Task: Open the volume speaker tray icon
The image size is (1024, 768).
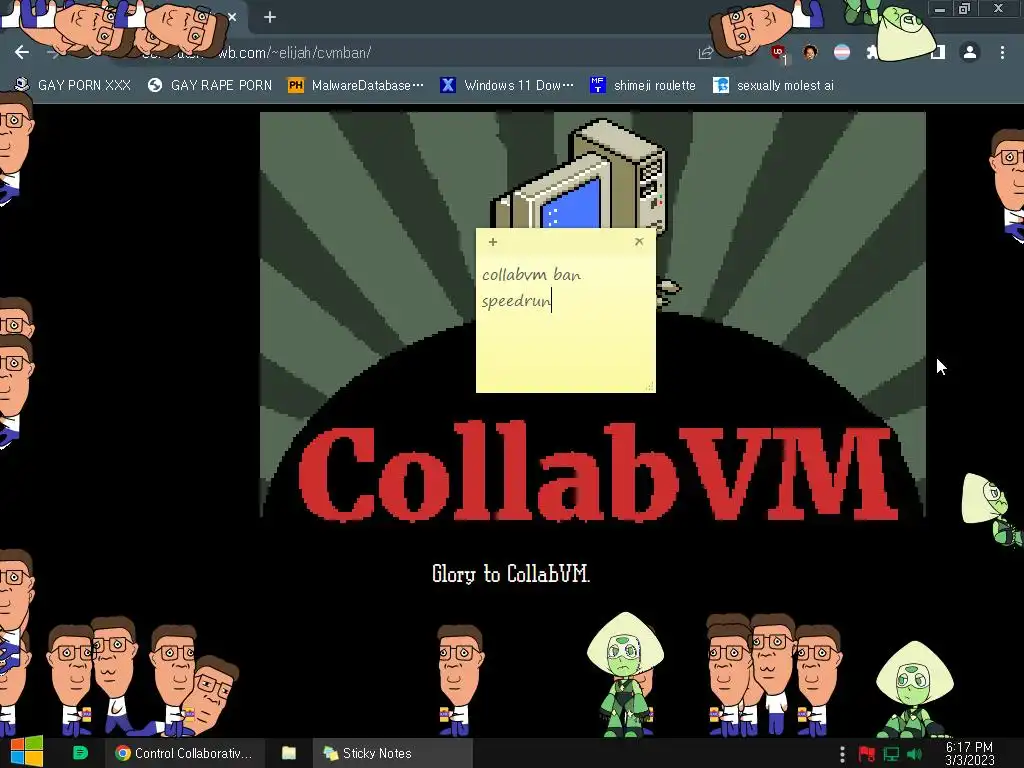Action: pos(914,754)
